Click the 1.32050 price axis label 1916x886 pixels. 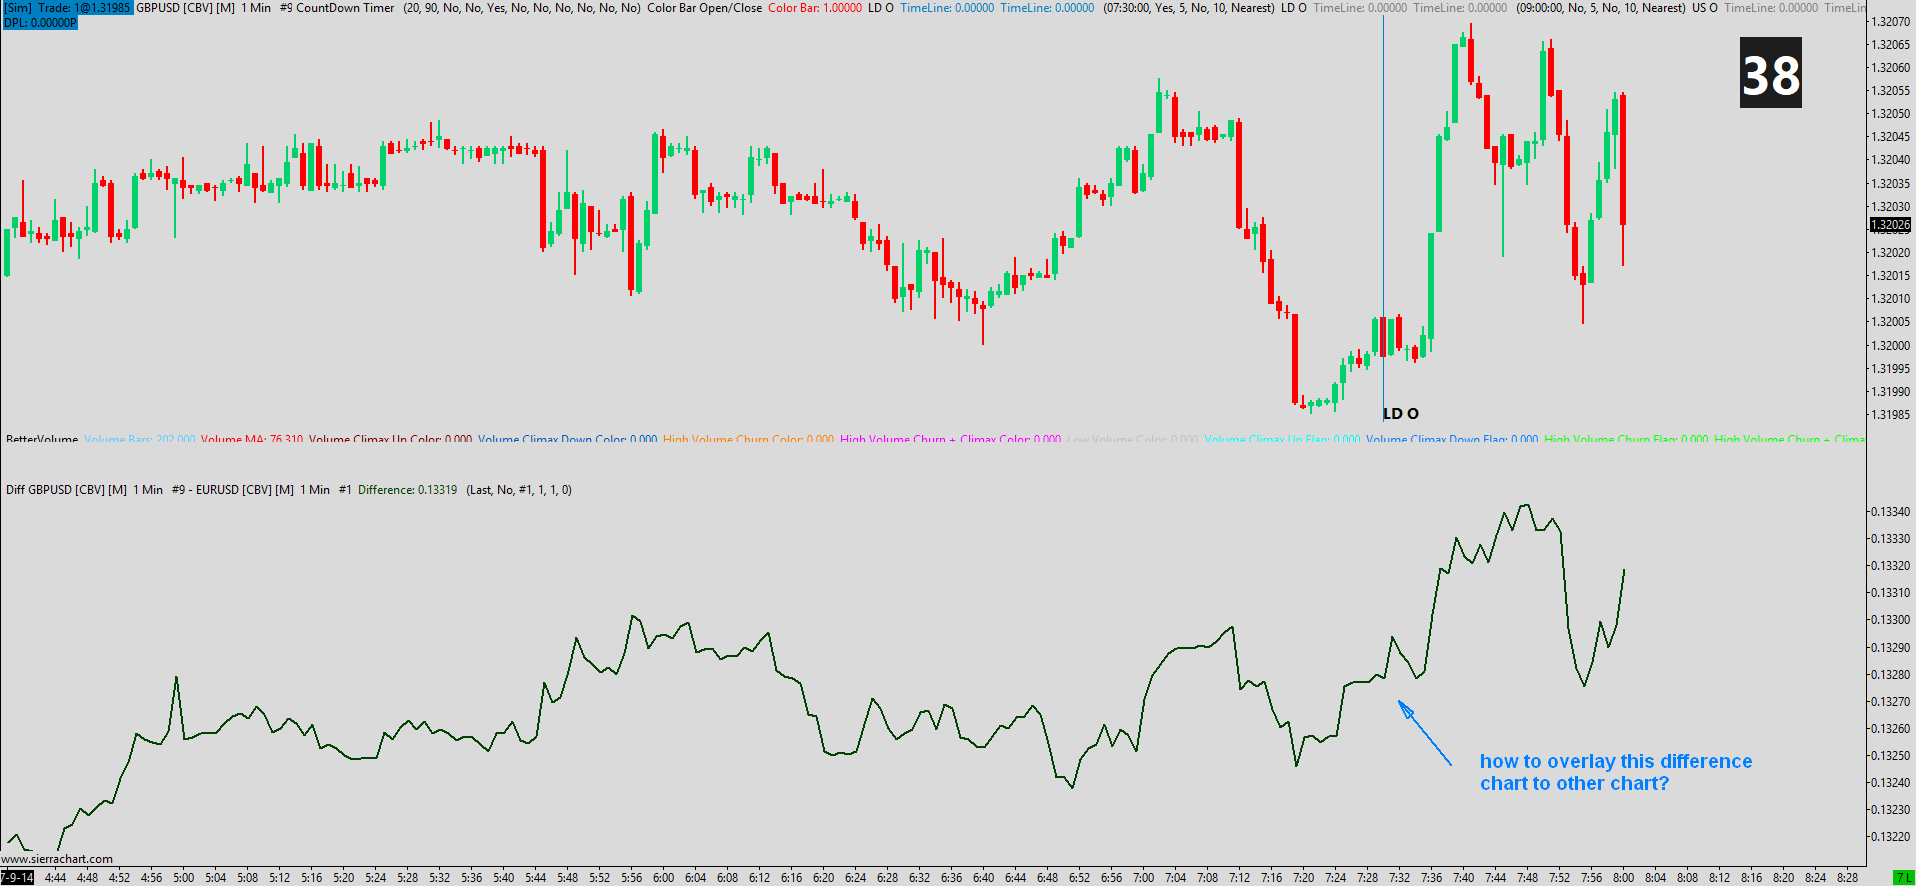tap(1890, 114)
